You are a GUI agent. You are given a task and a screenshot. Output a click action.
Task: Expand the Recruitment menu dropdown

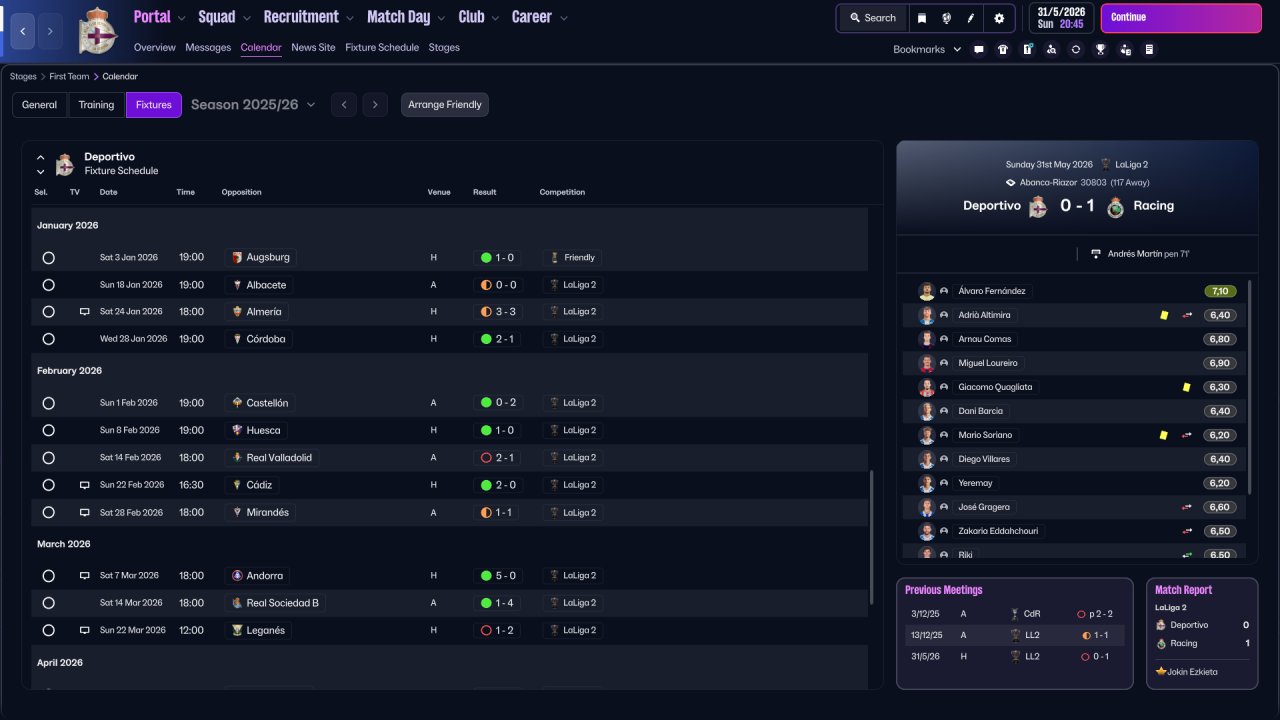click(349, 18)
